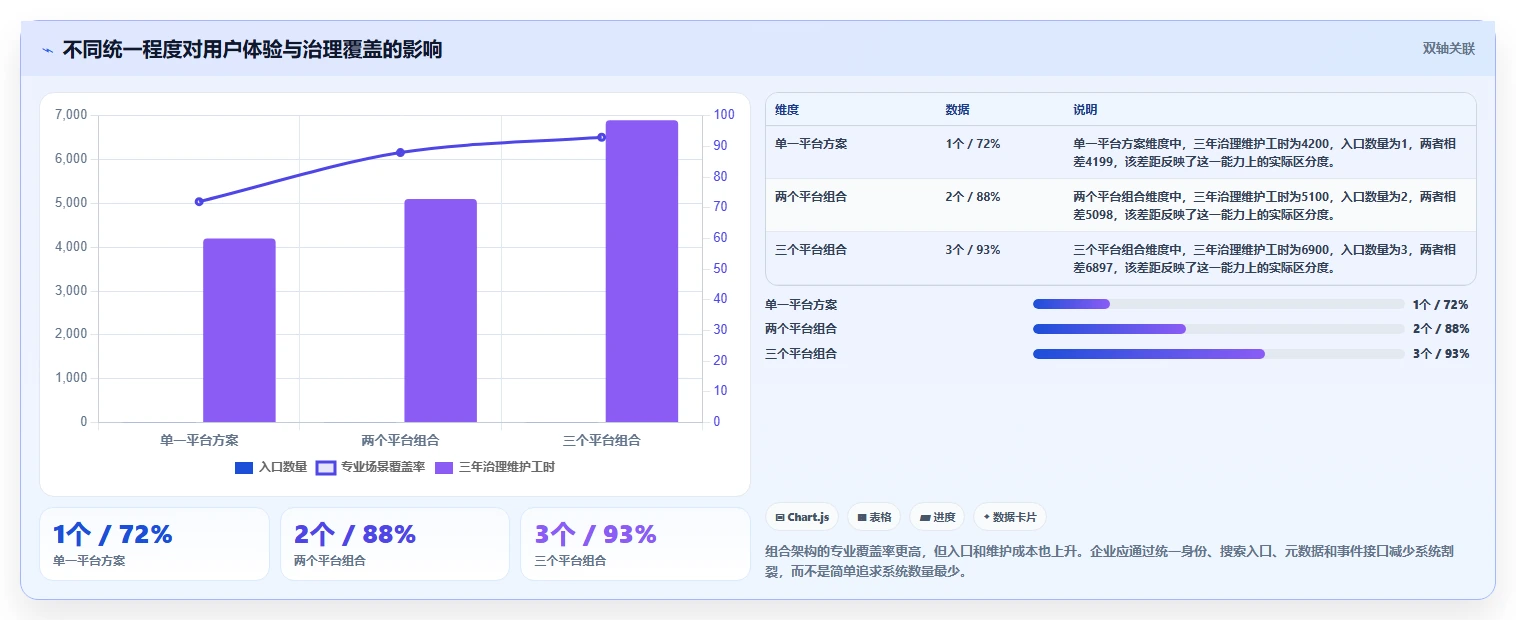Click the Chart.js tag
1516x620 pixels.
[x=802, y=517]
